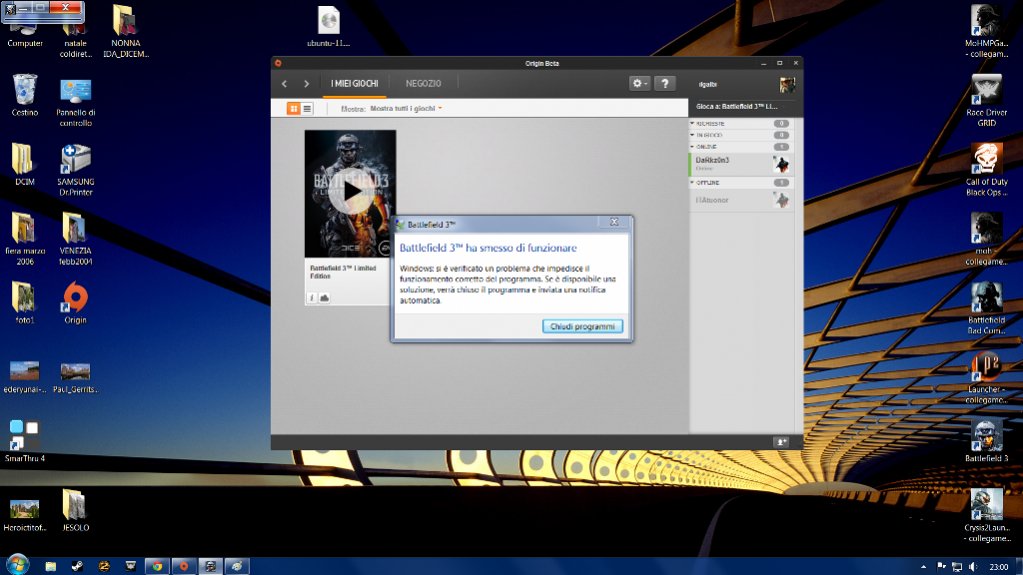Viewport: 1023px width, 575px height.
Task: Launch Call of Duty Black Ops shortcut
Action: point(986,170)
